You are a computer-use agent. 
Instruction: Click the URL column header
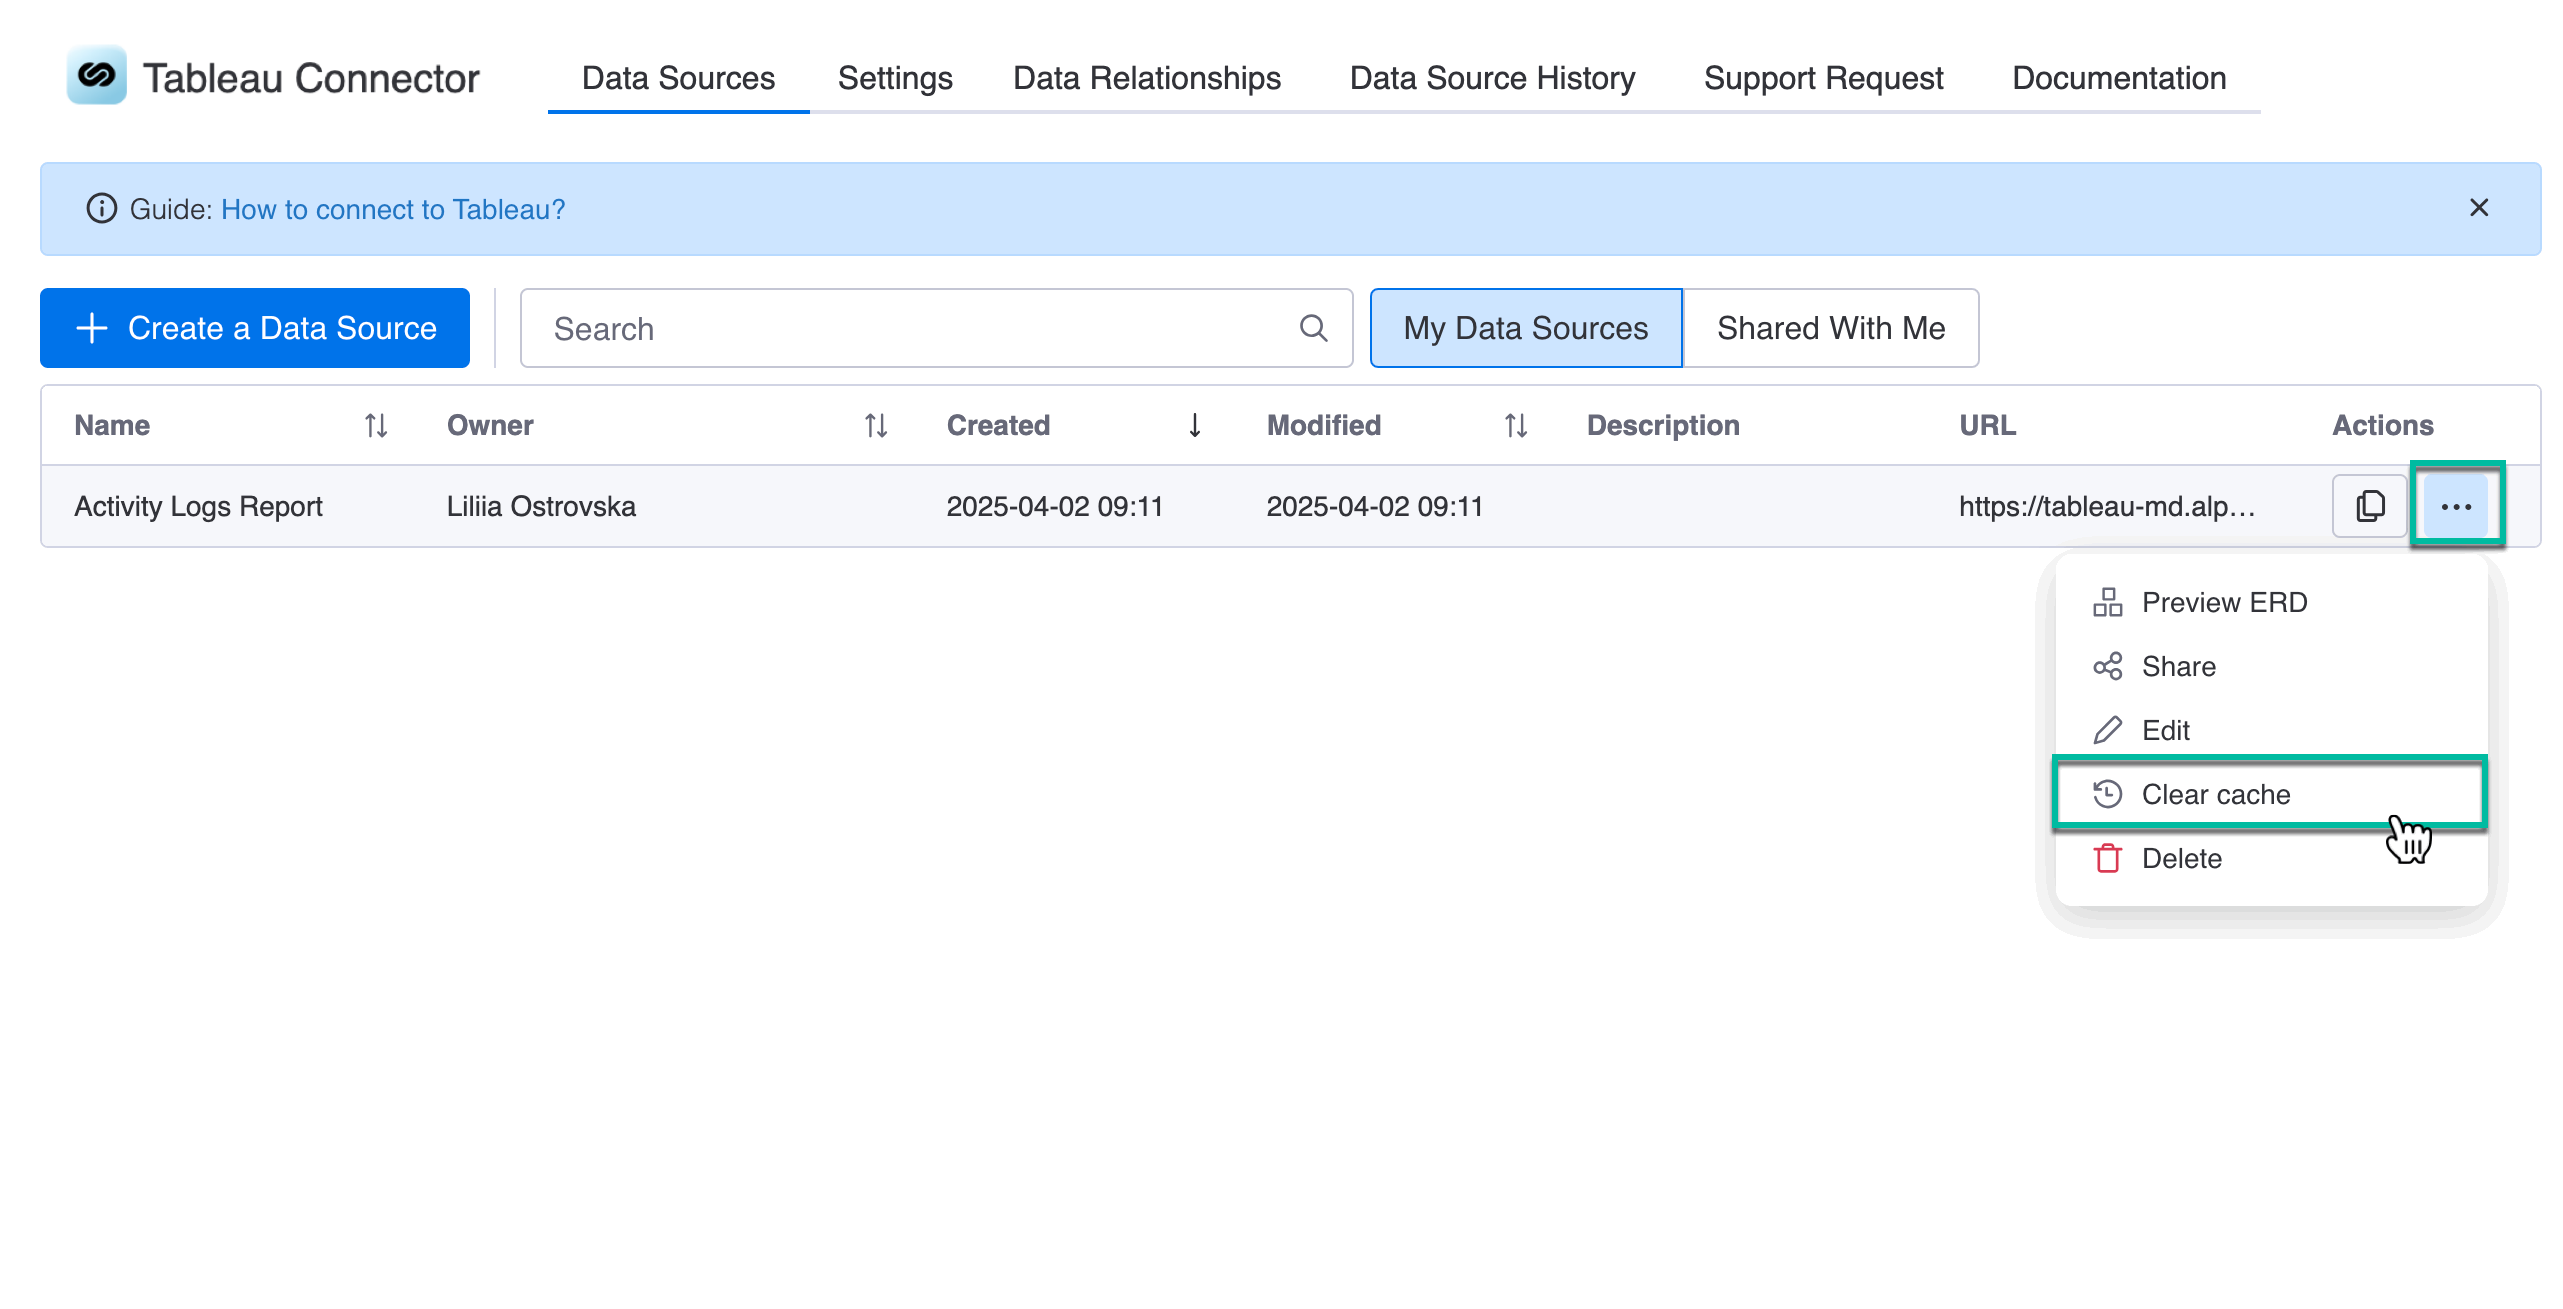[1987, 425]
